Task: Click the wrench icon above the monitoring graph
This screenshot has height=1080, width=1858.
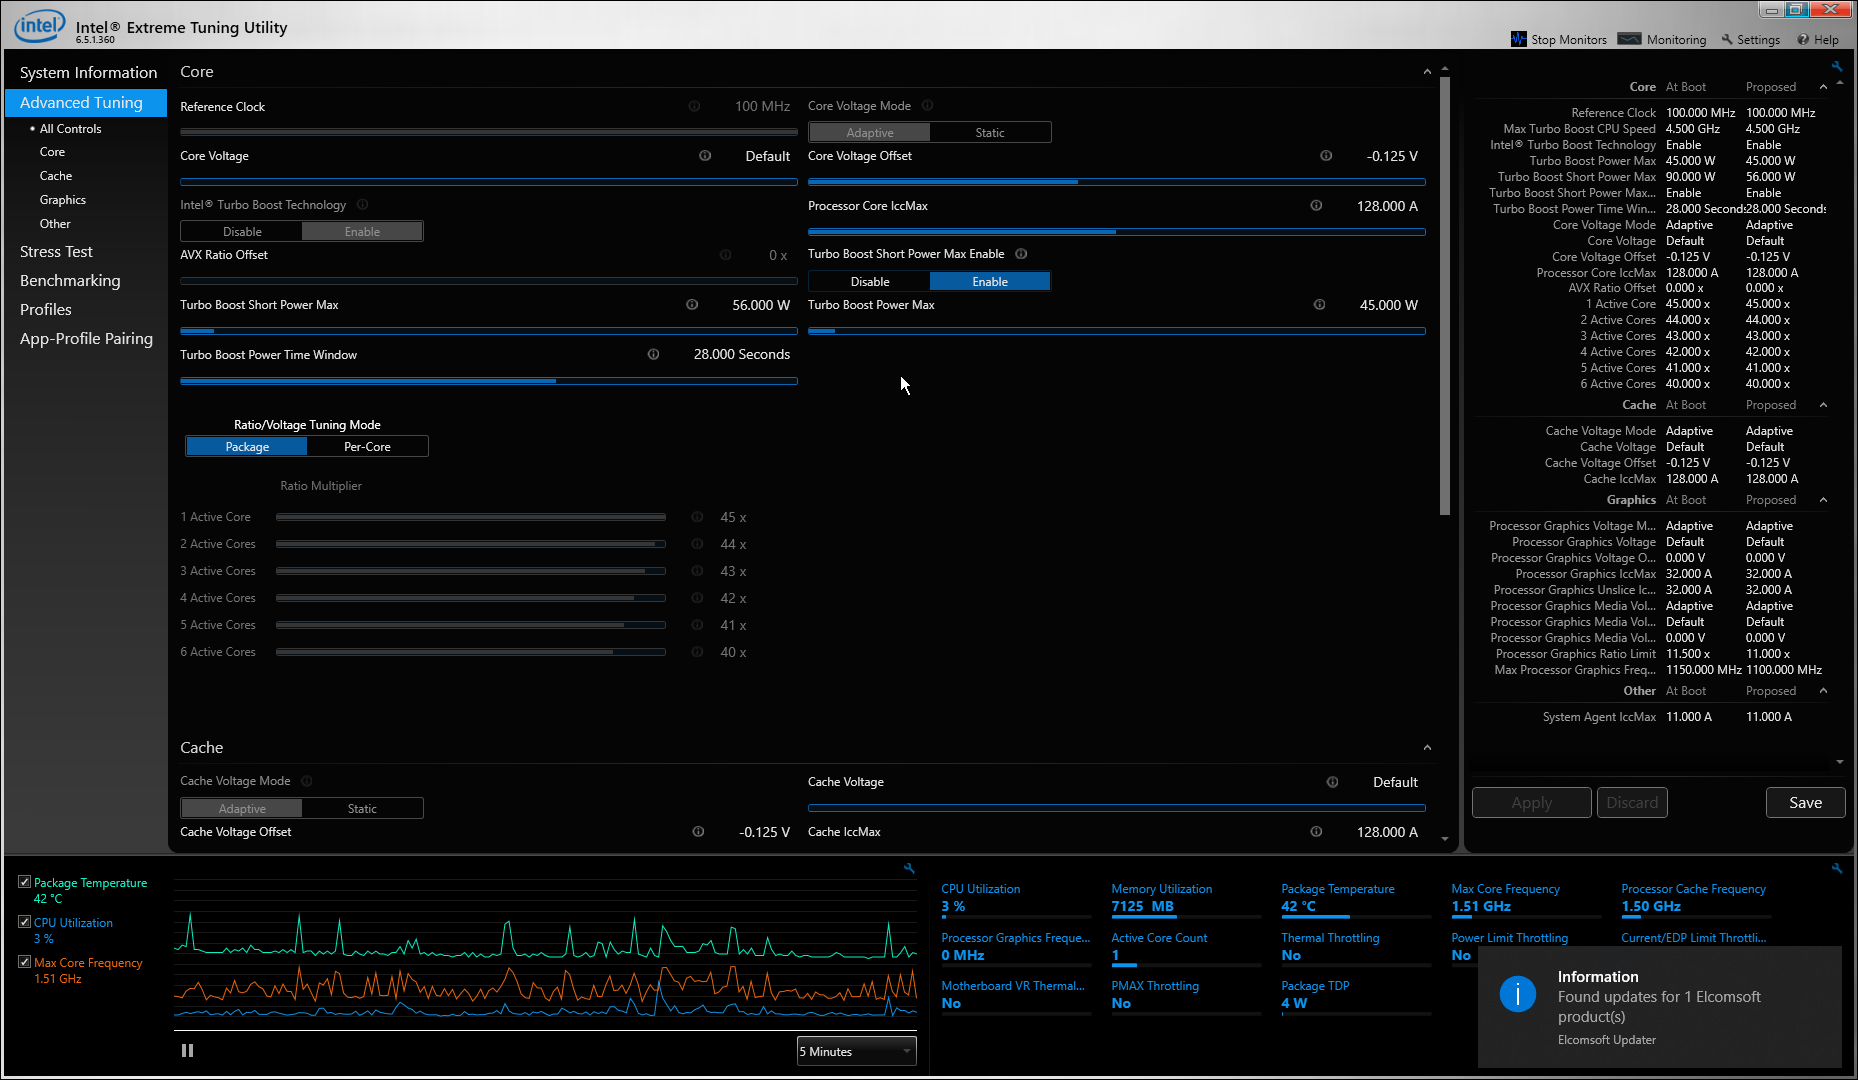Action: [909, 869]
